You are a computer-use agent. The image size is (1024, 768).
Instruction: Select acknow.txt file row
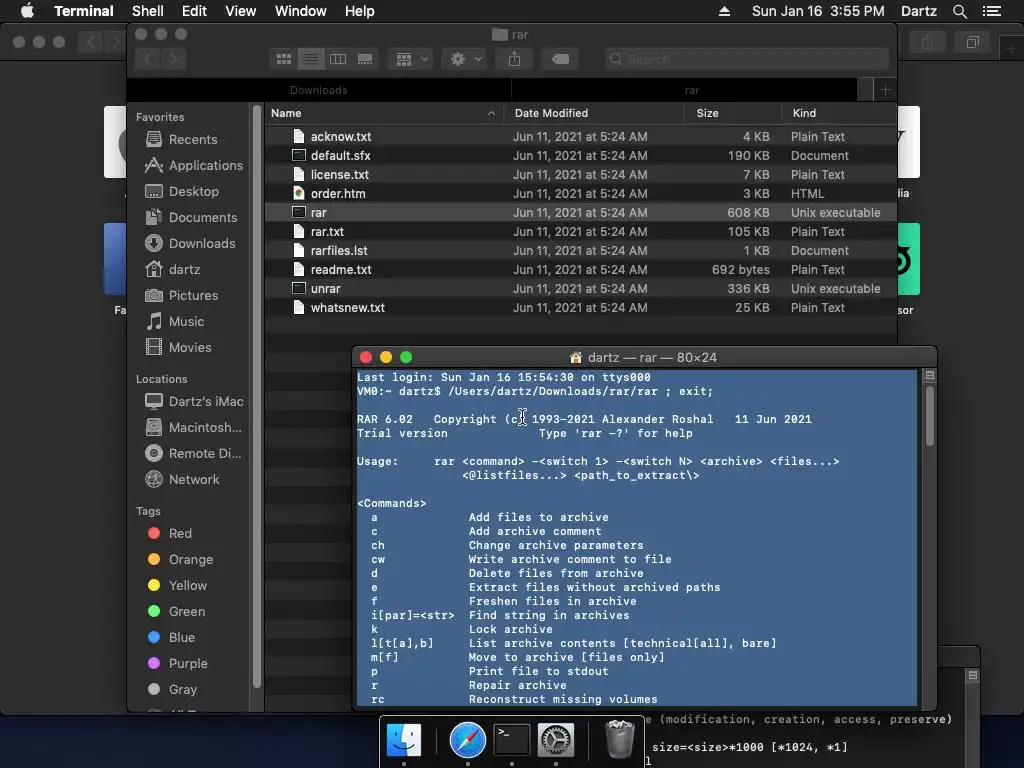(581, 136)
